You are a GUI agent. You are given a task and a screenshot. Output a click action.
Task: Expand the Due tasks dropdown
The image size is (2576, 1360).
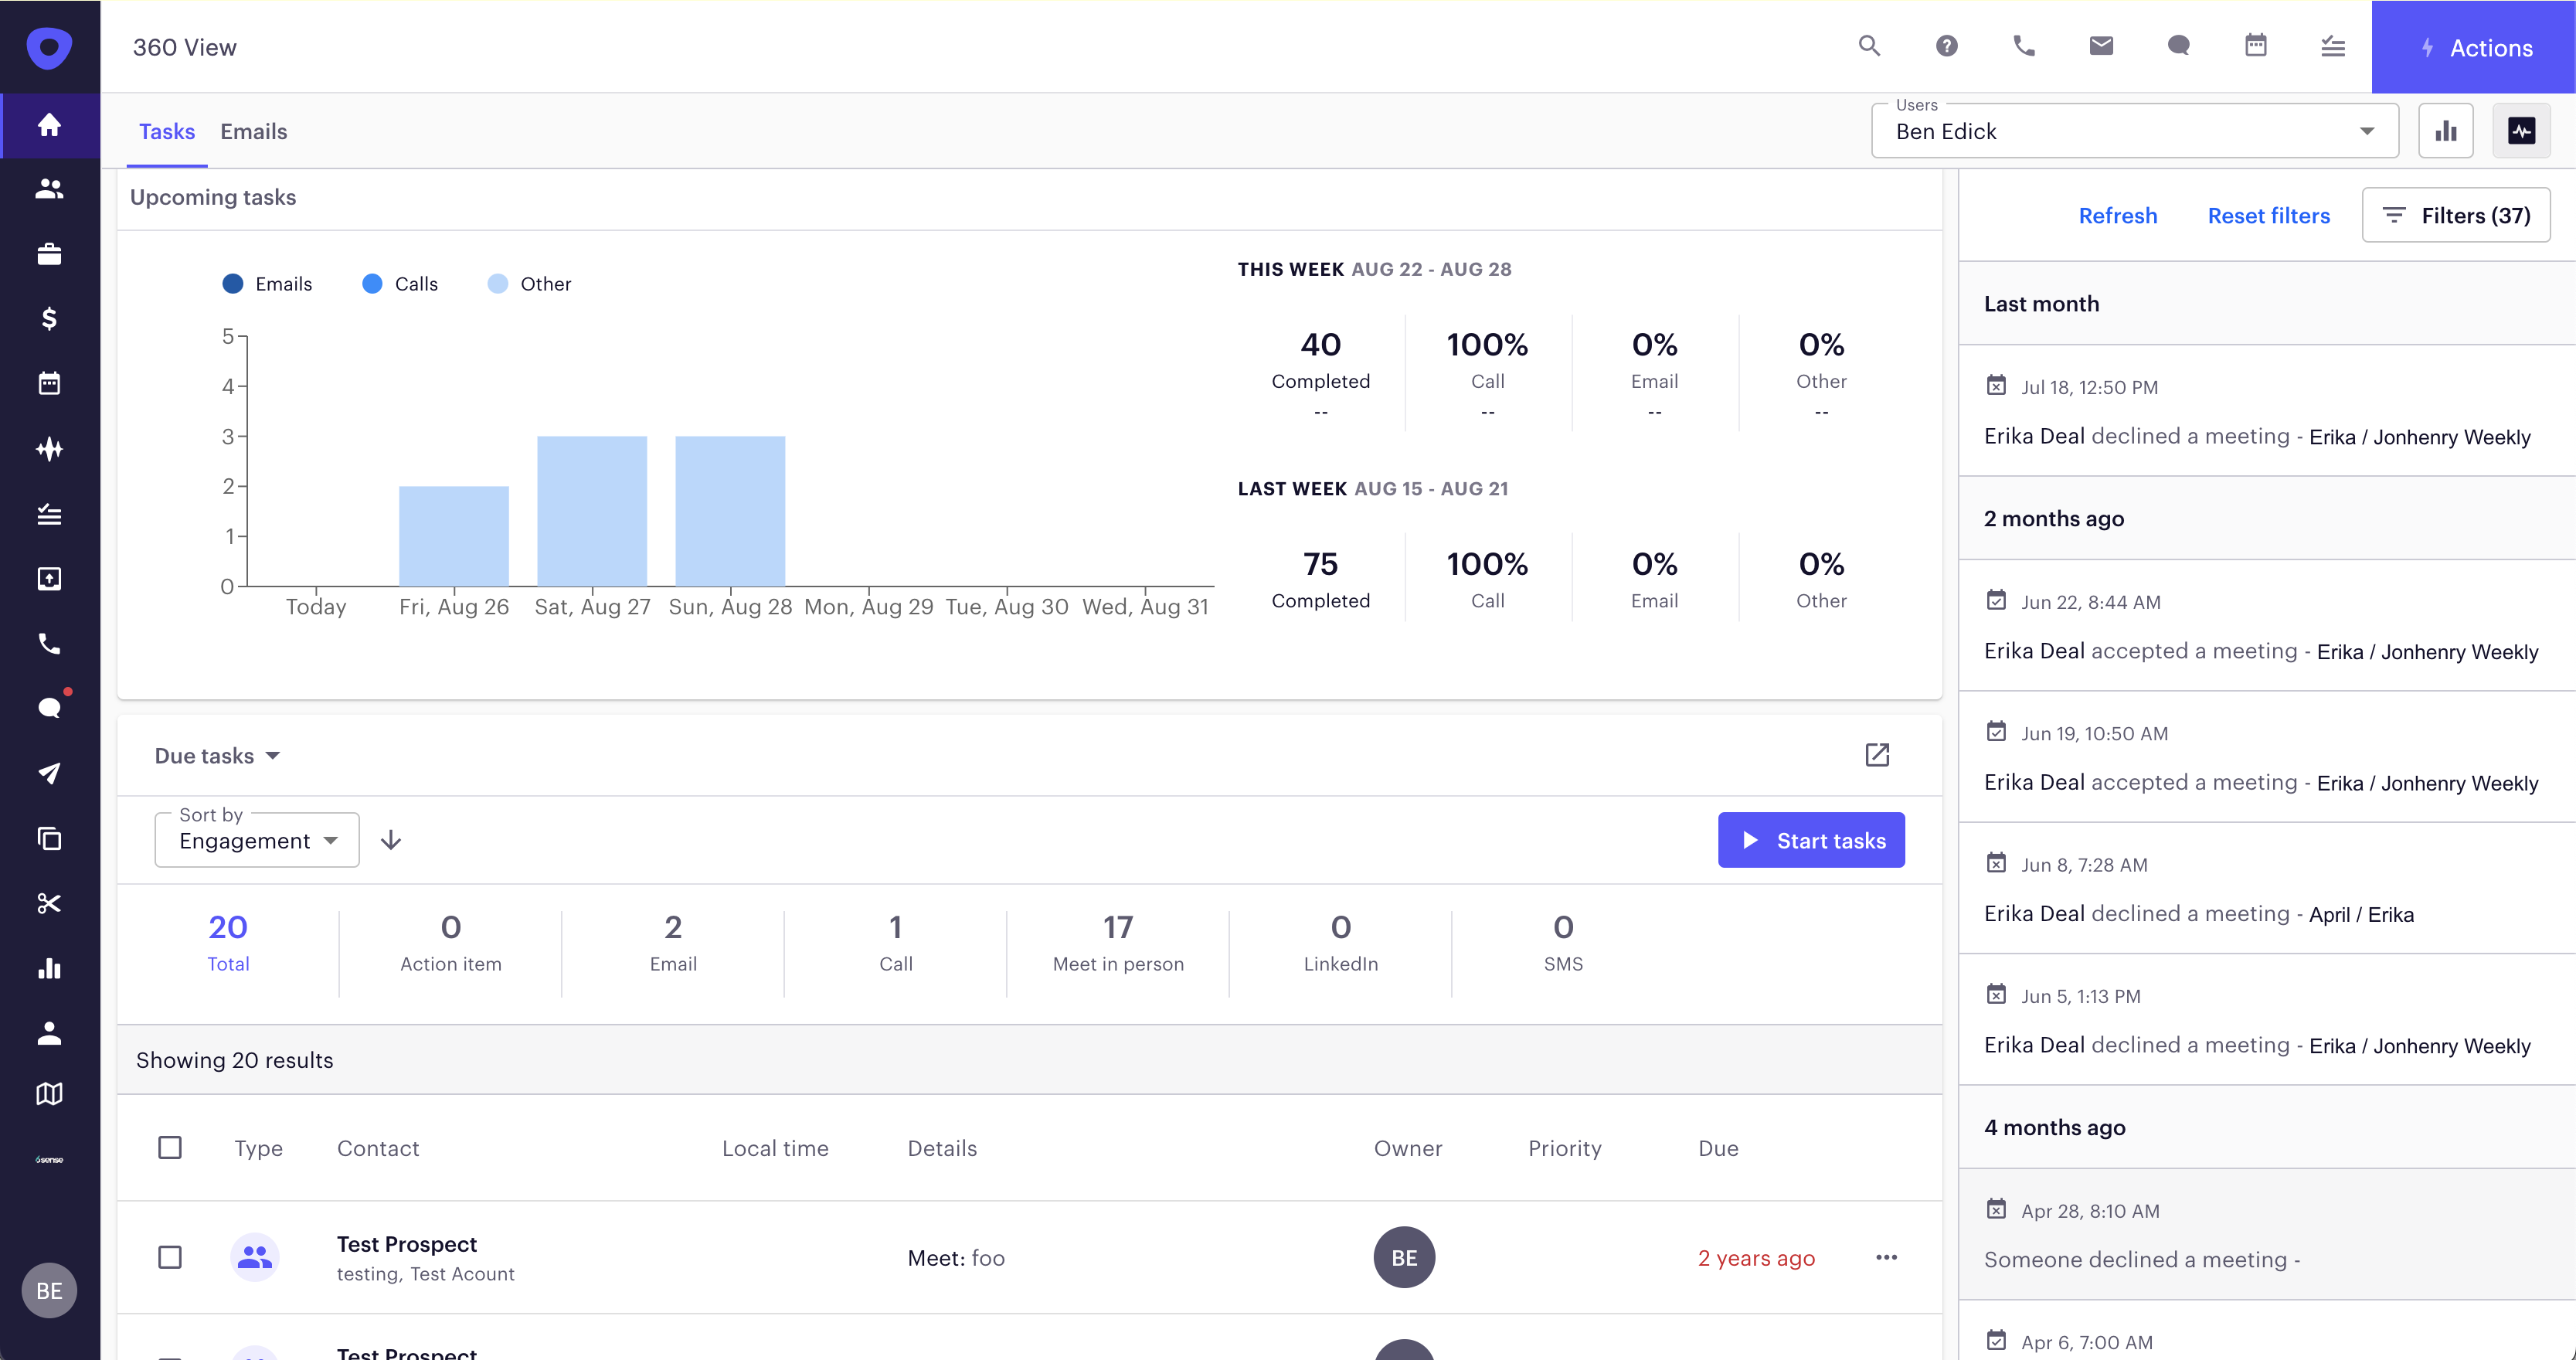point(217,756)
